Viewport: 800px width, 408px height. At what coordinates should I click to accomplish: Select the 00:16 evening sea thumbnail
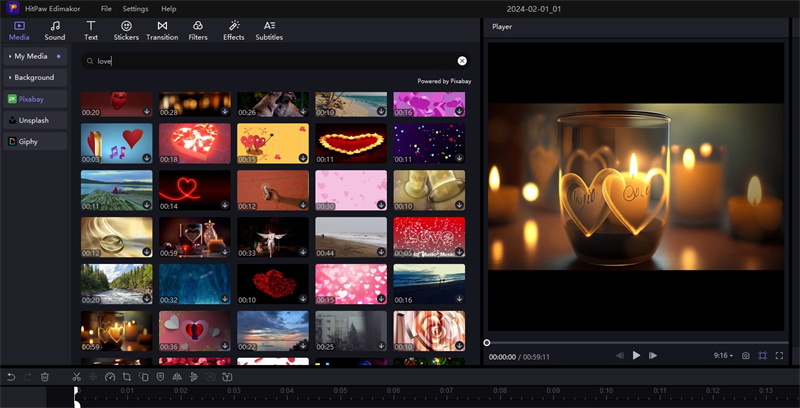click(x=429, y=284)
